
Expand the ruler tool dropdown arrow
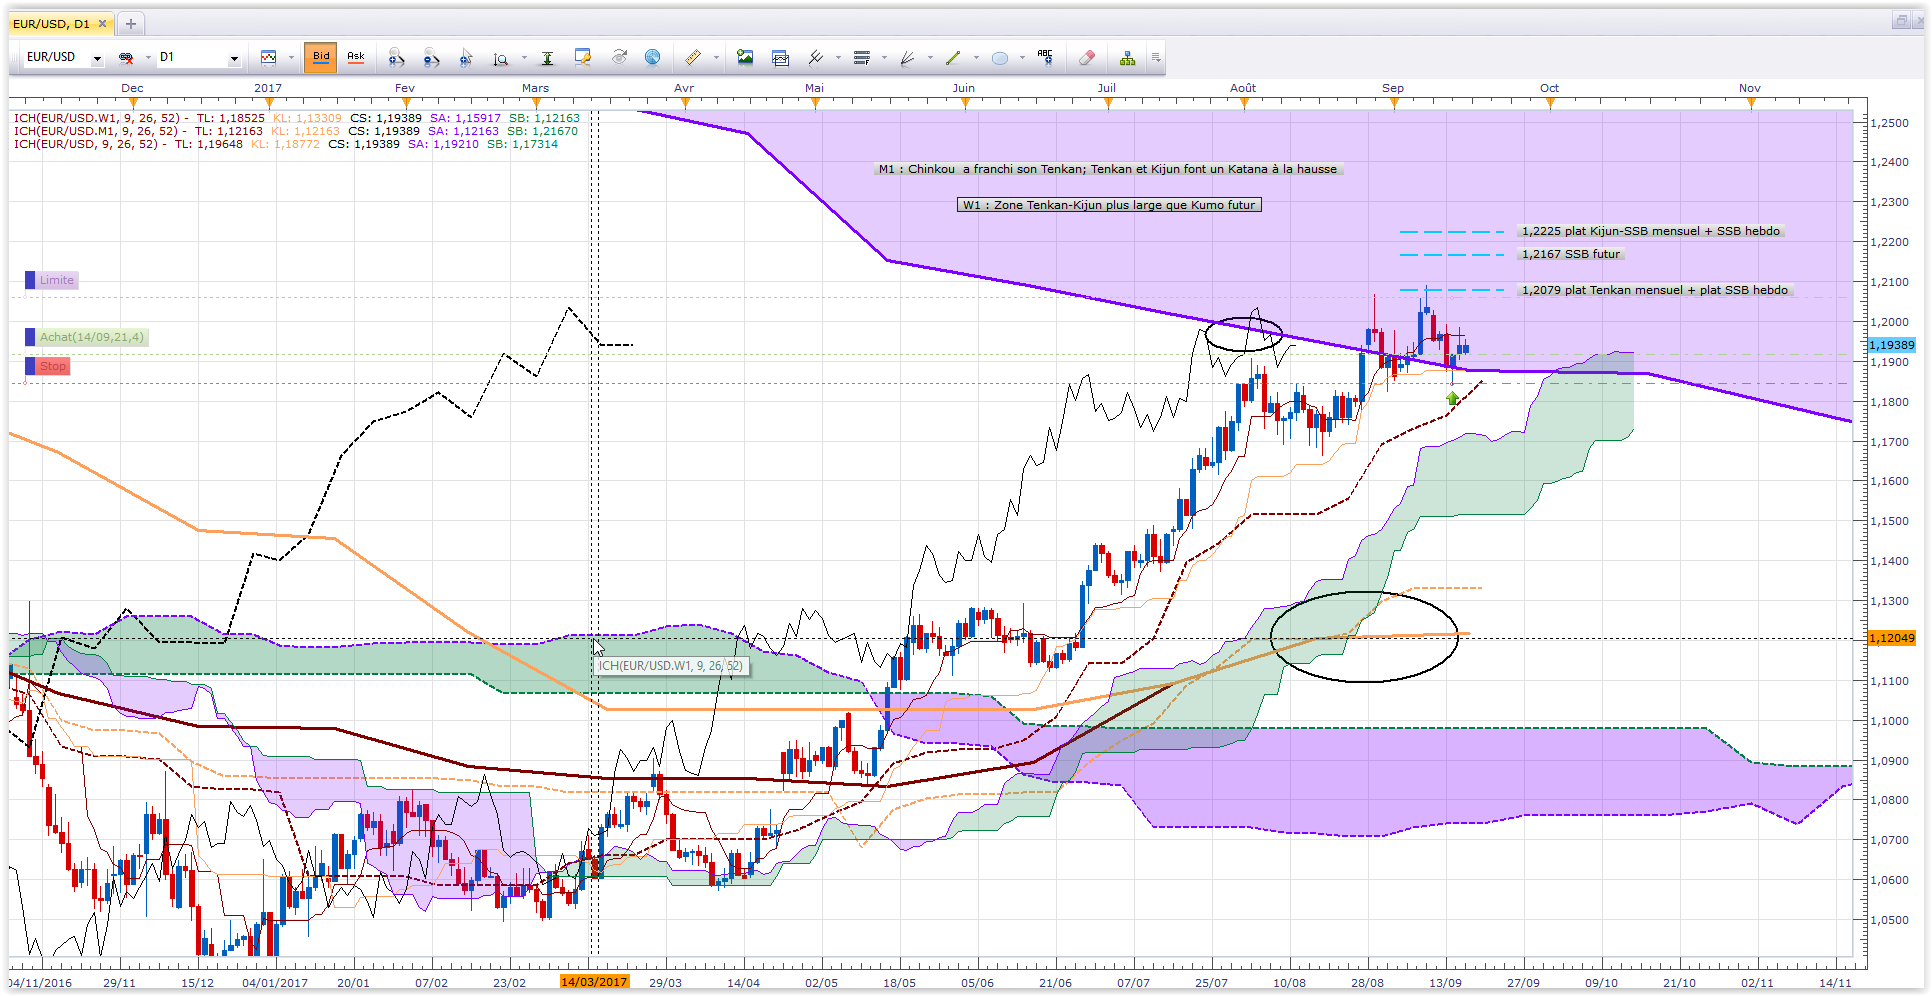coord(716,58)
